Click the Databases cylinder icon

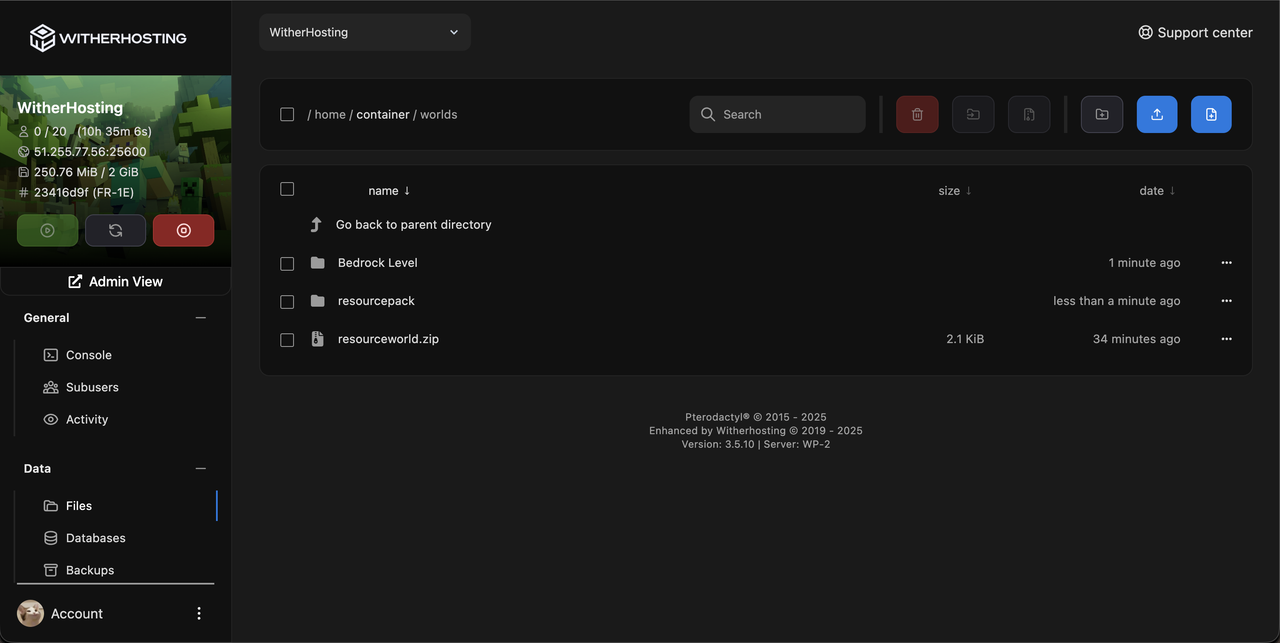[x=51, y=538]
